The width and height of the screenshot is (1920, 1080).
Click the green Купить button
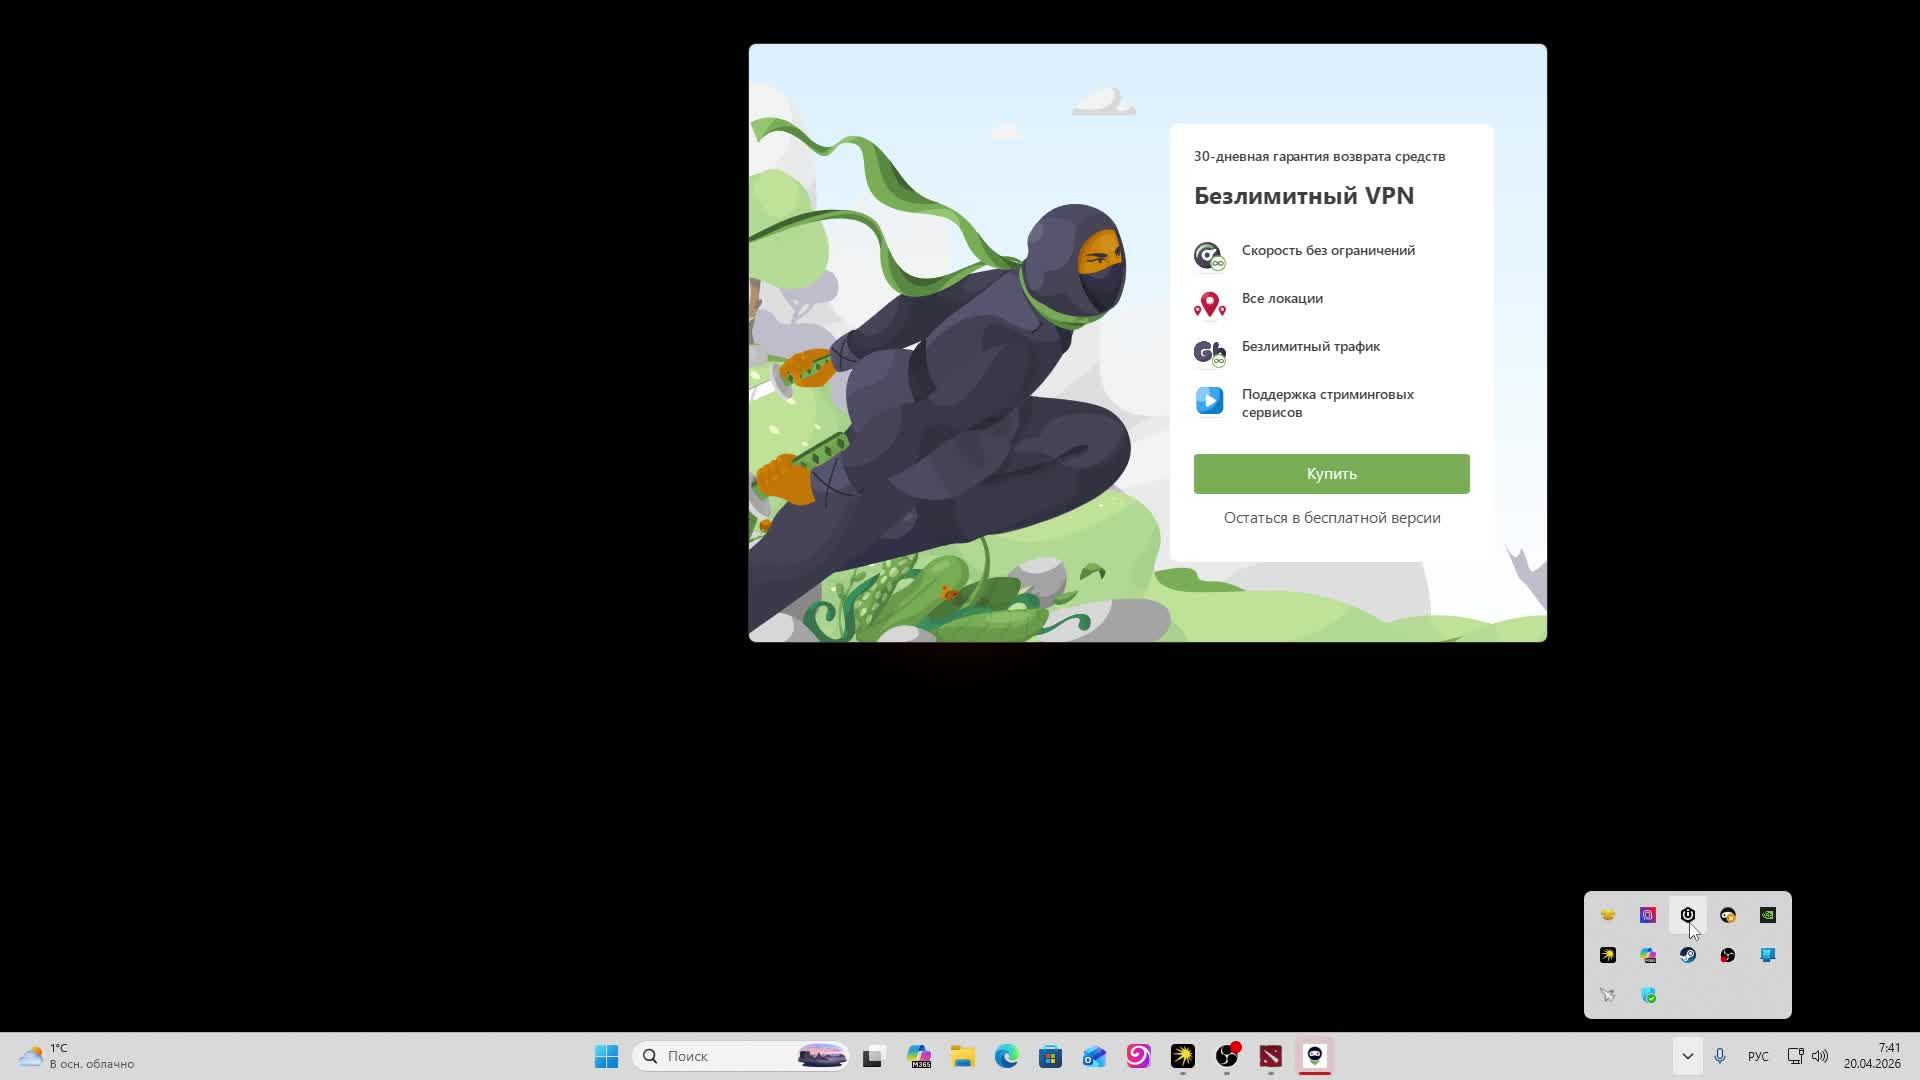pos(1331,474)
